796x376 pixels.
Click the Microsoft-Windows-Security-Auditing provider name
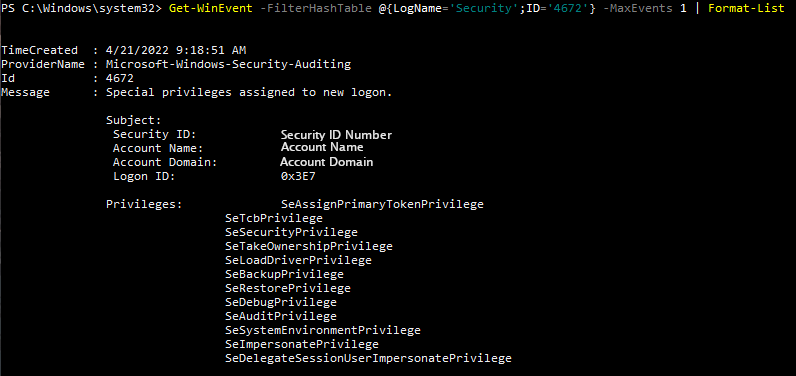[228, 64]
